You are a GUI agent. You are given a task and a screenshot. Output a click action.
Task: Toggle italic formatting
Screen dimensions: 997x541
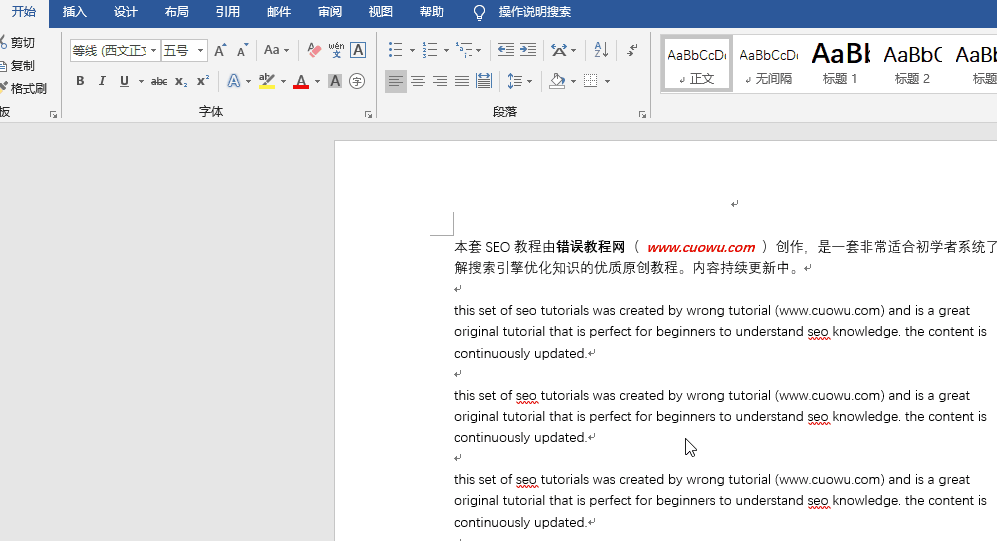102,81
